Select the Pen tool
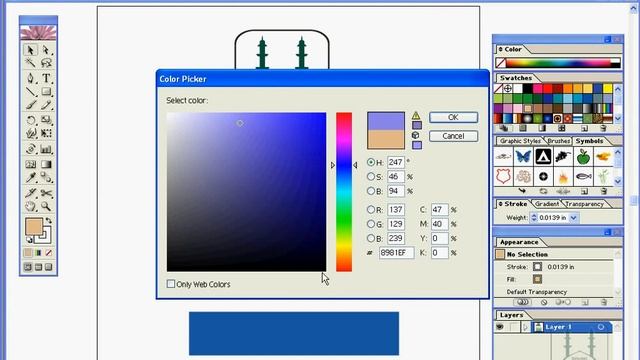Screen dimensions: 640x360 click(x=30, y=78)
